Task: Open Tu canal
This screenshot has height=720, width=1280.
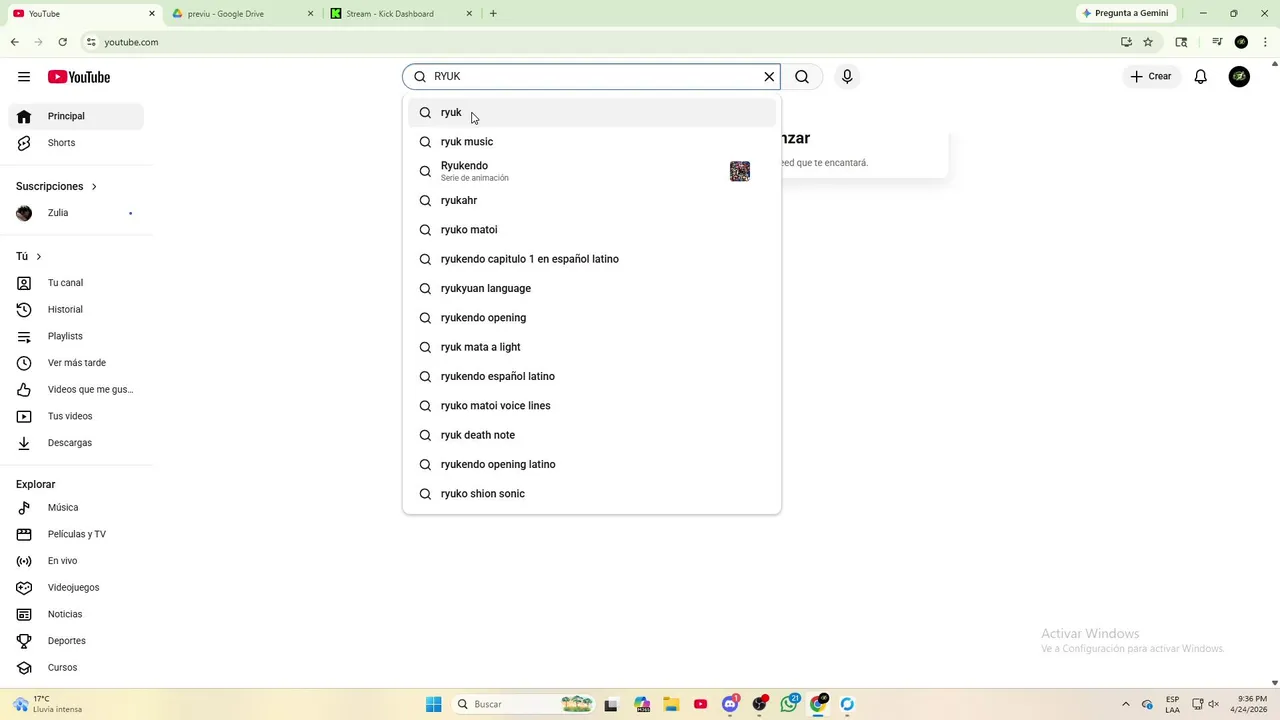Action: tap(76, 283)
